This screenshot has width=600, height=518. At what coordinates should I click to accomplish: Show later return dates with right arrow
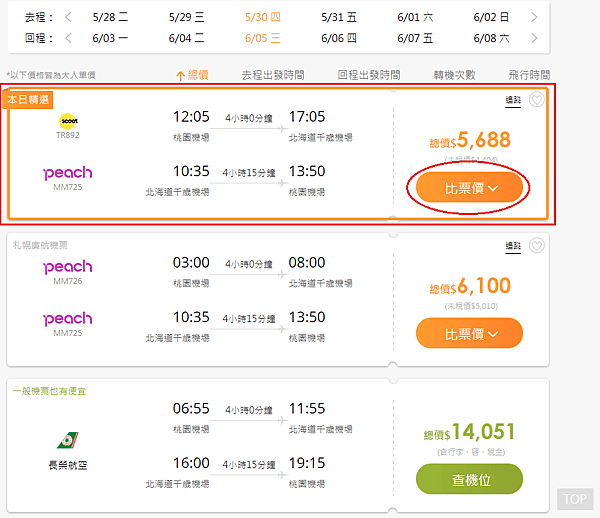tap(535, 39)
